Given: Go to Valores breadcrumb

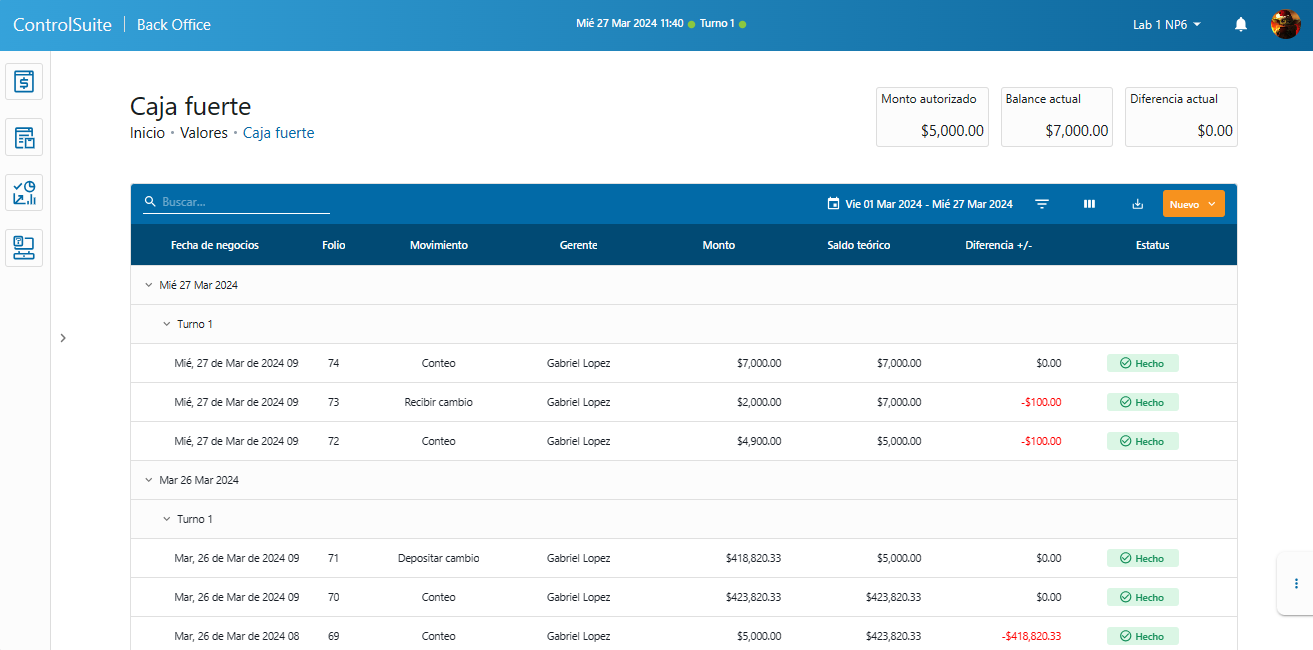Looking at the screenshot, I should click(x=204, y=133).
